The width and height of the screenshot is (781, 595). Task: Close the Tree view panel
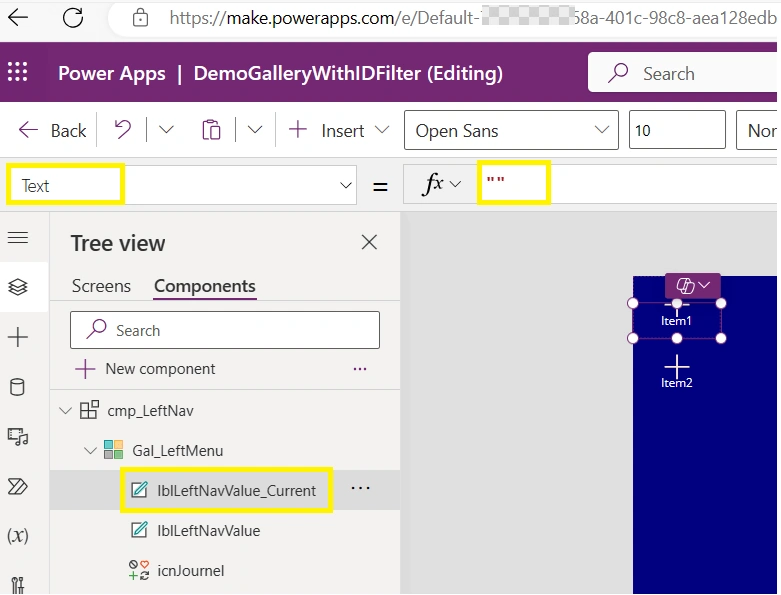point(369,242)
